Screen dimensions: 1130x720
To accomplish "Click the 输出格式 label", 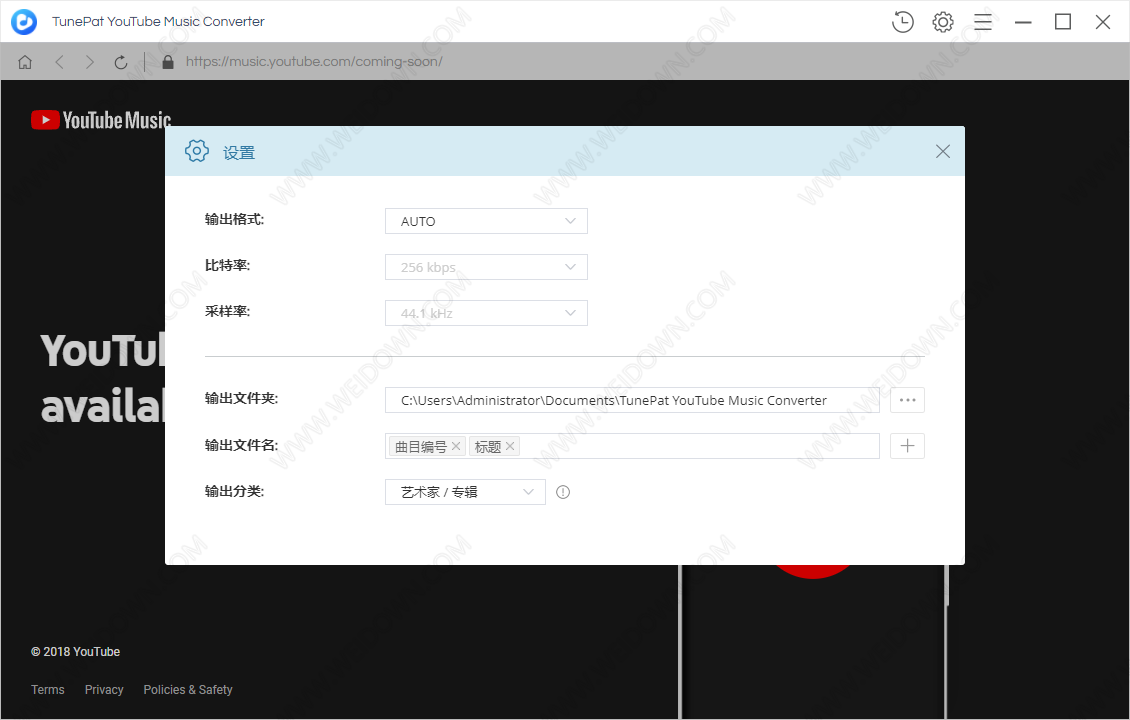I will pos(234,220).
